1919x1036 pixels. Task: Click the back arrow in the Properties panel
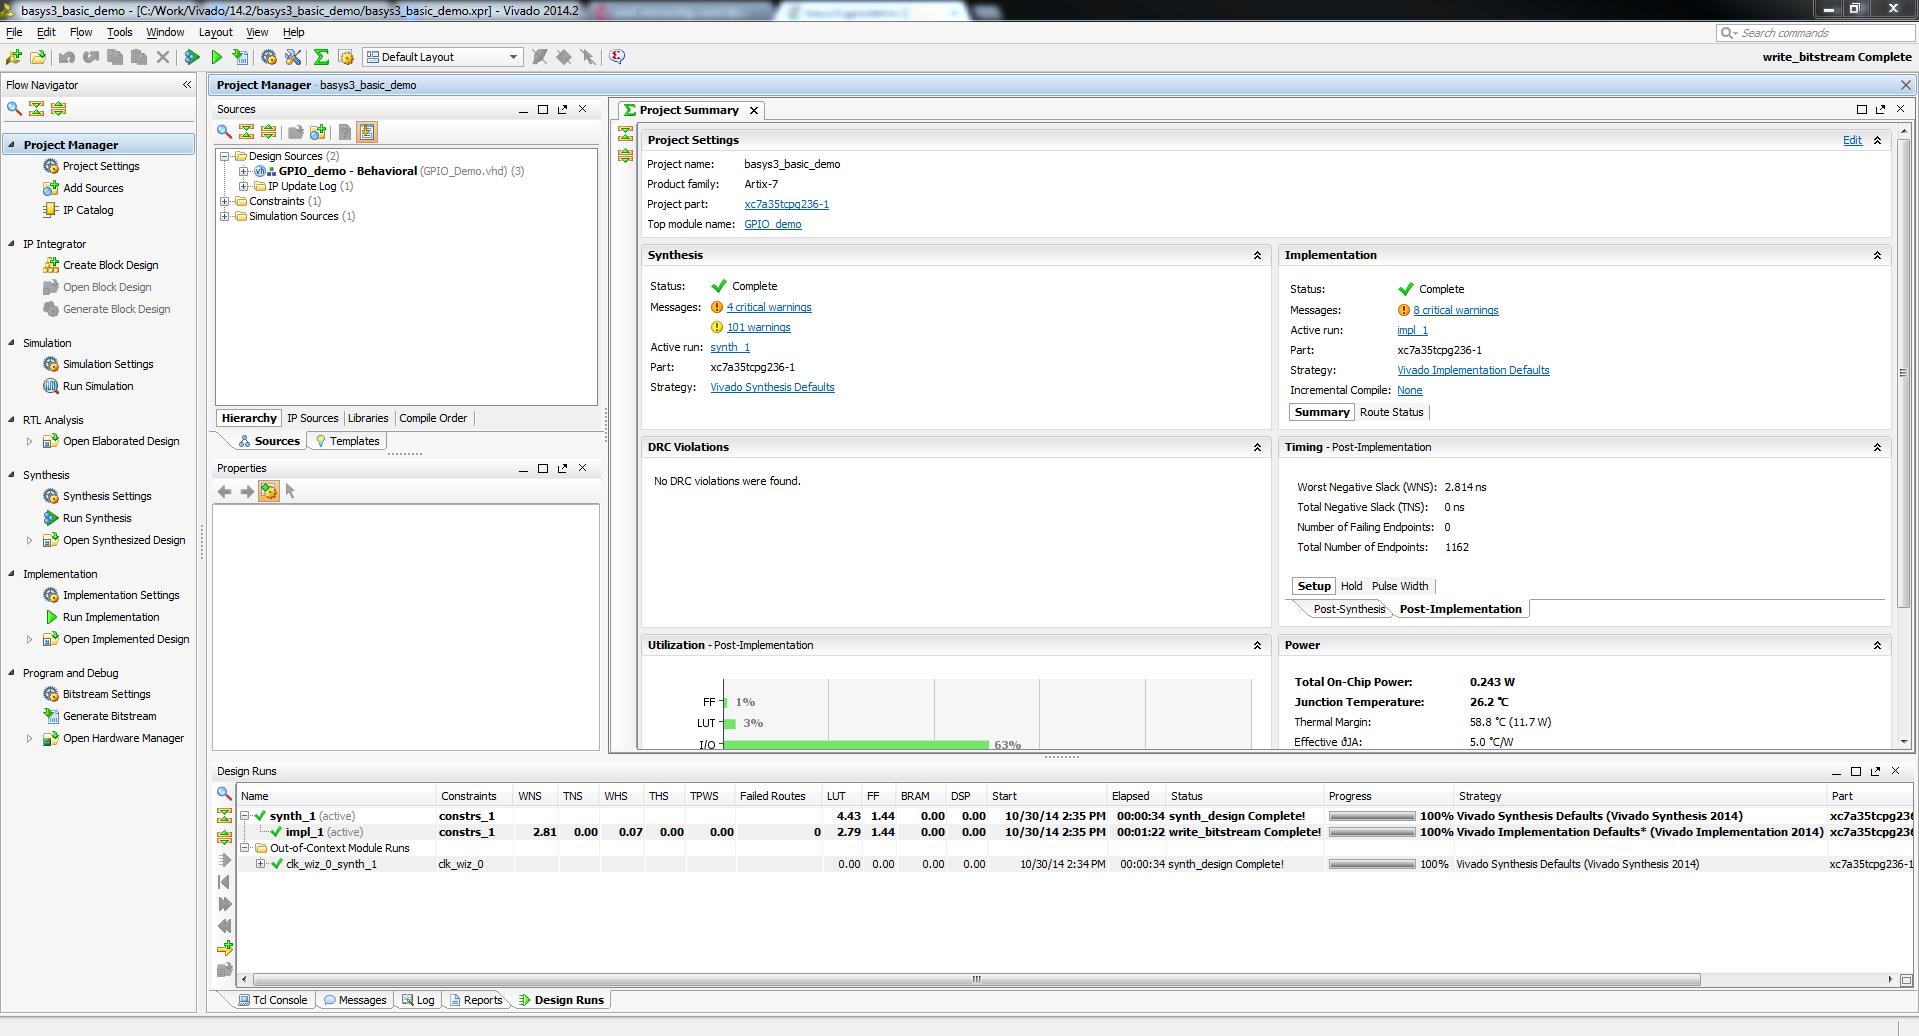click(x=224, y=491)
